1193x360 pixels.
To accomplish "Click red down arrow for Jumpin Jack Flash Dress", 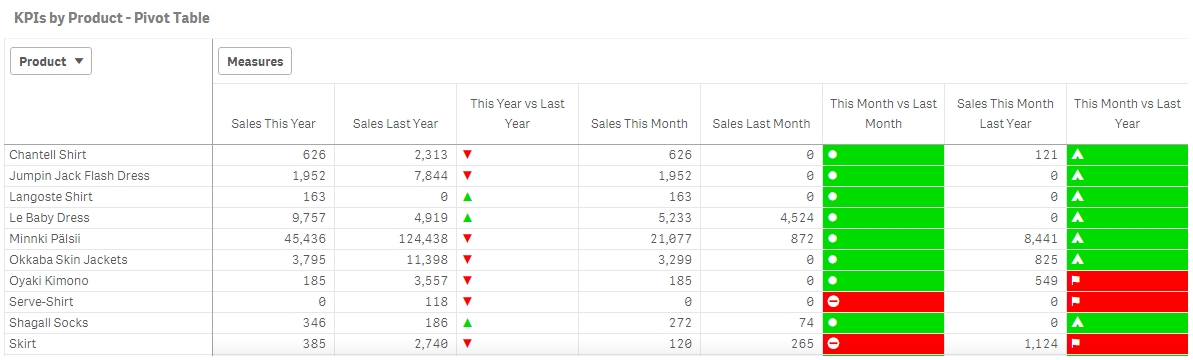I will (468, 176).
